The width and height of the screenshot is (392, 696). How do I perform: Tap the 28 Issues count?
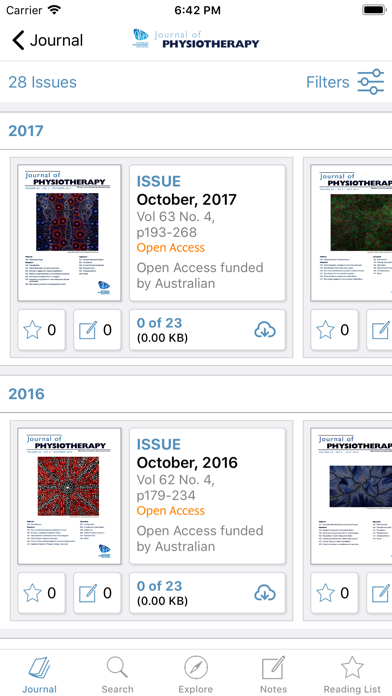(42, 82)
